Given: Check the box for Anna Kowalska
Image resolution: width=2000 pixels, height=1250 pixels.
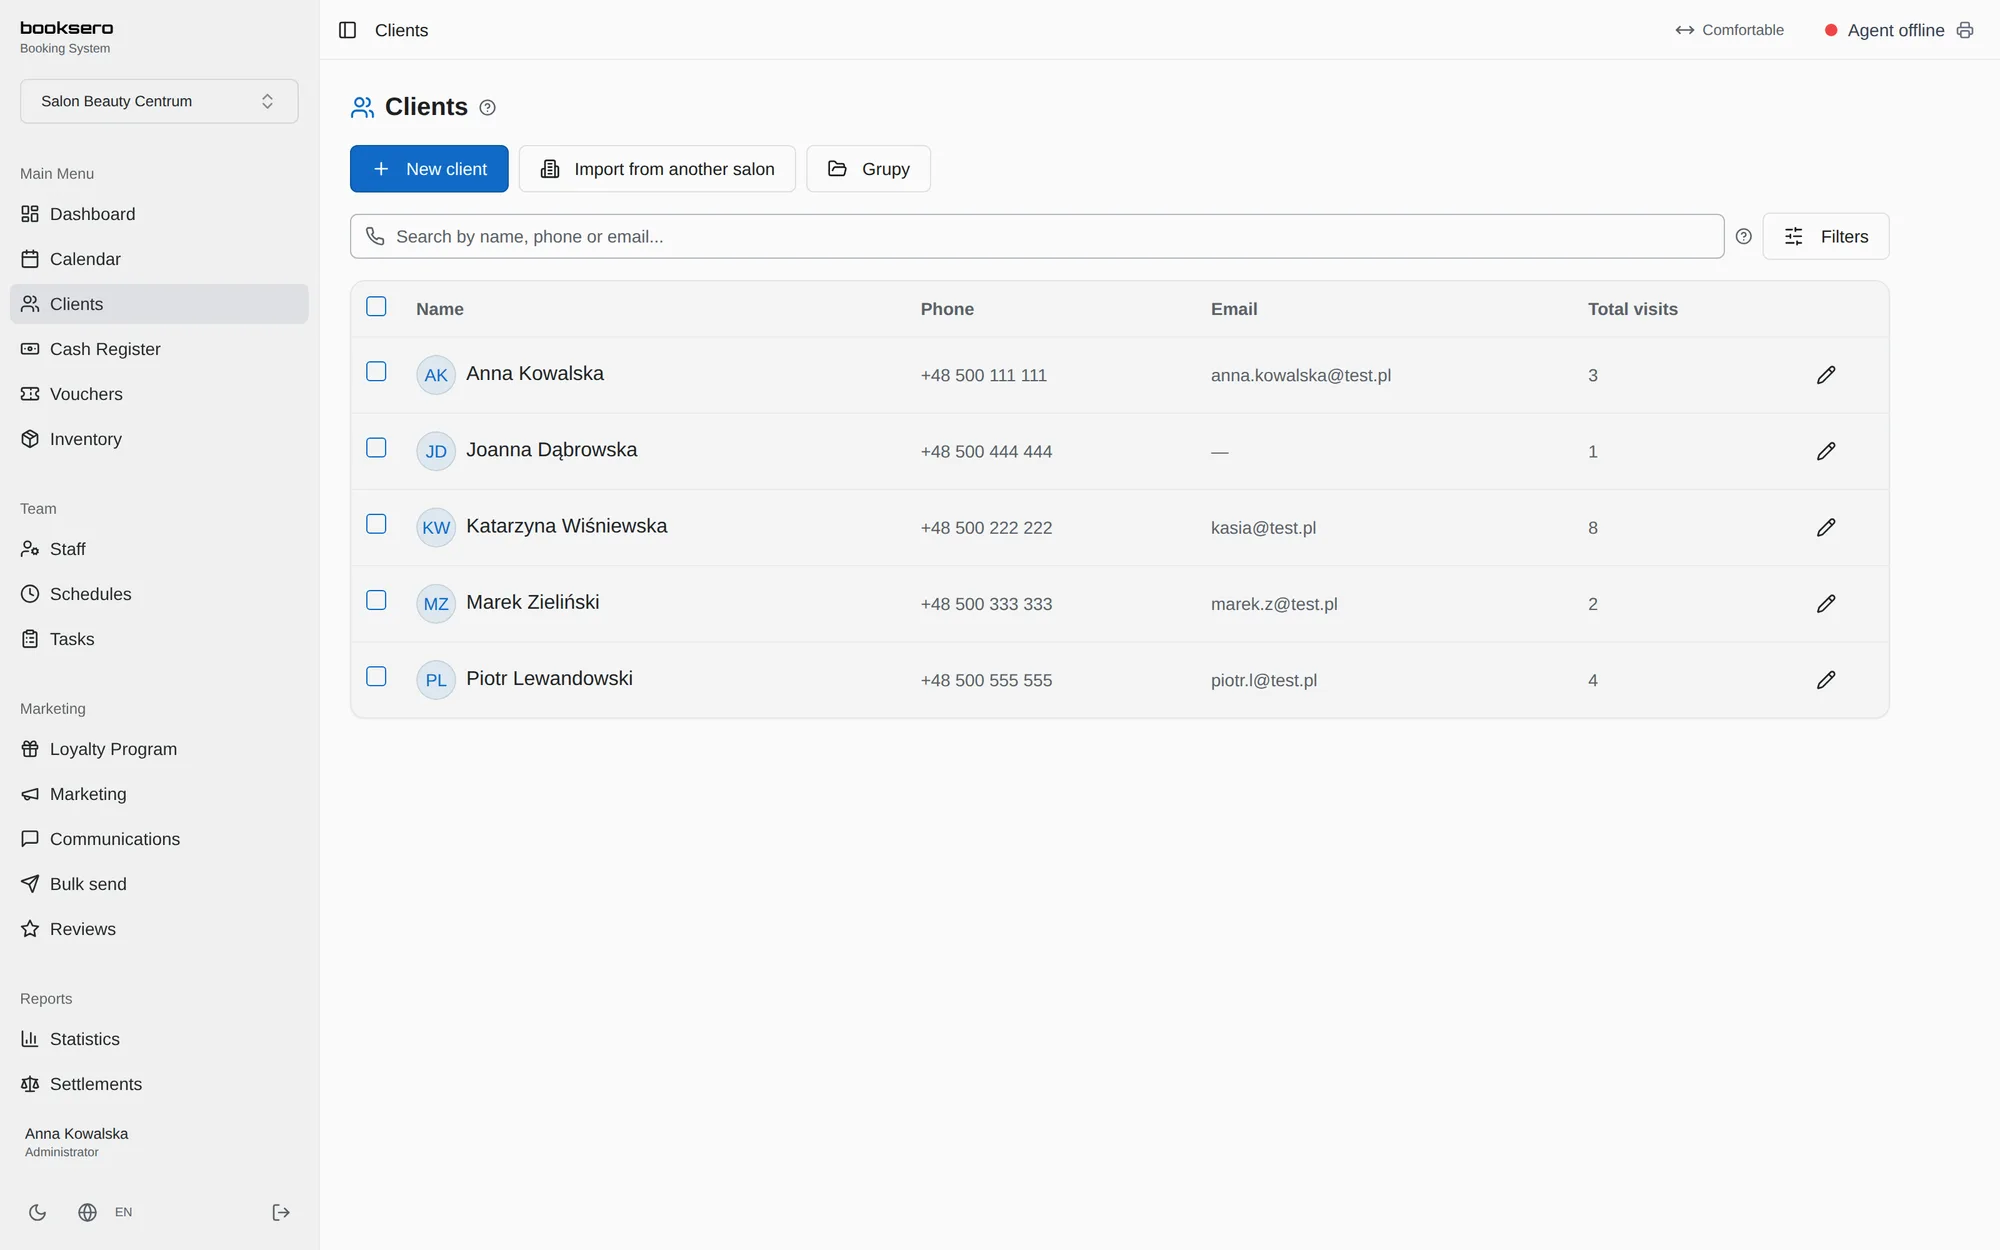Looking at the screenshot, I should (x=376, y=371).
